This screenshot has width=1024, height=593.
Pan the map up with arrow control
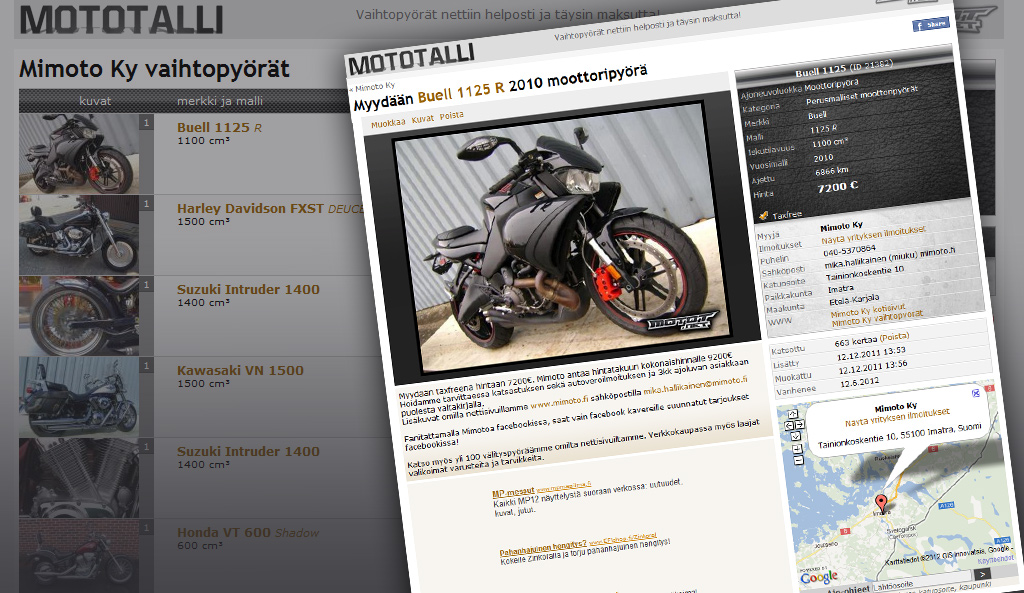point(791,412)
